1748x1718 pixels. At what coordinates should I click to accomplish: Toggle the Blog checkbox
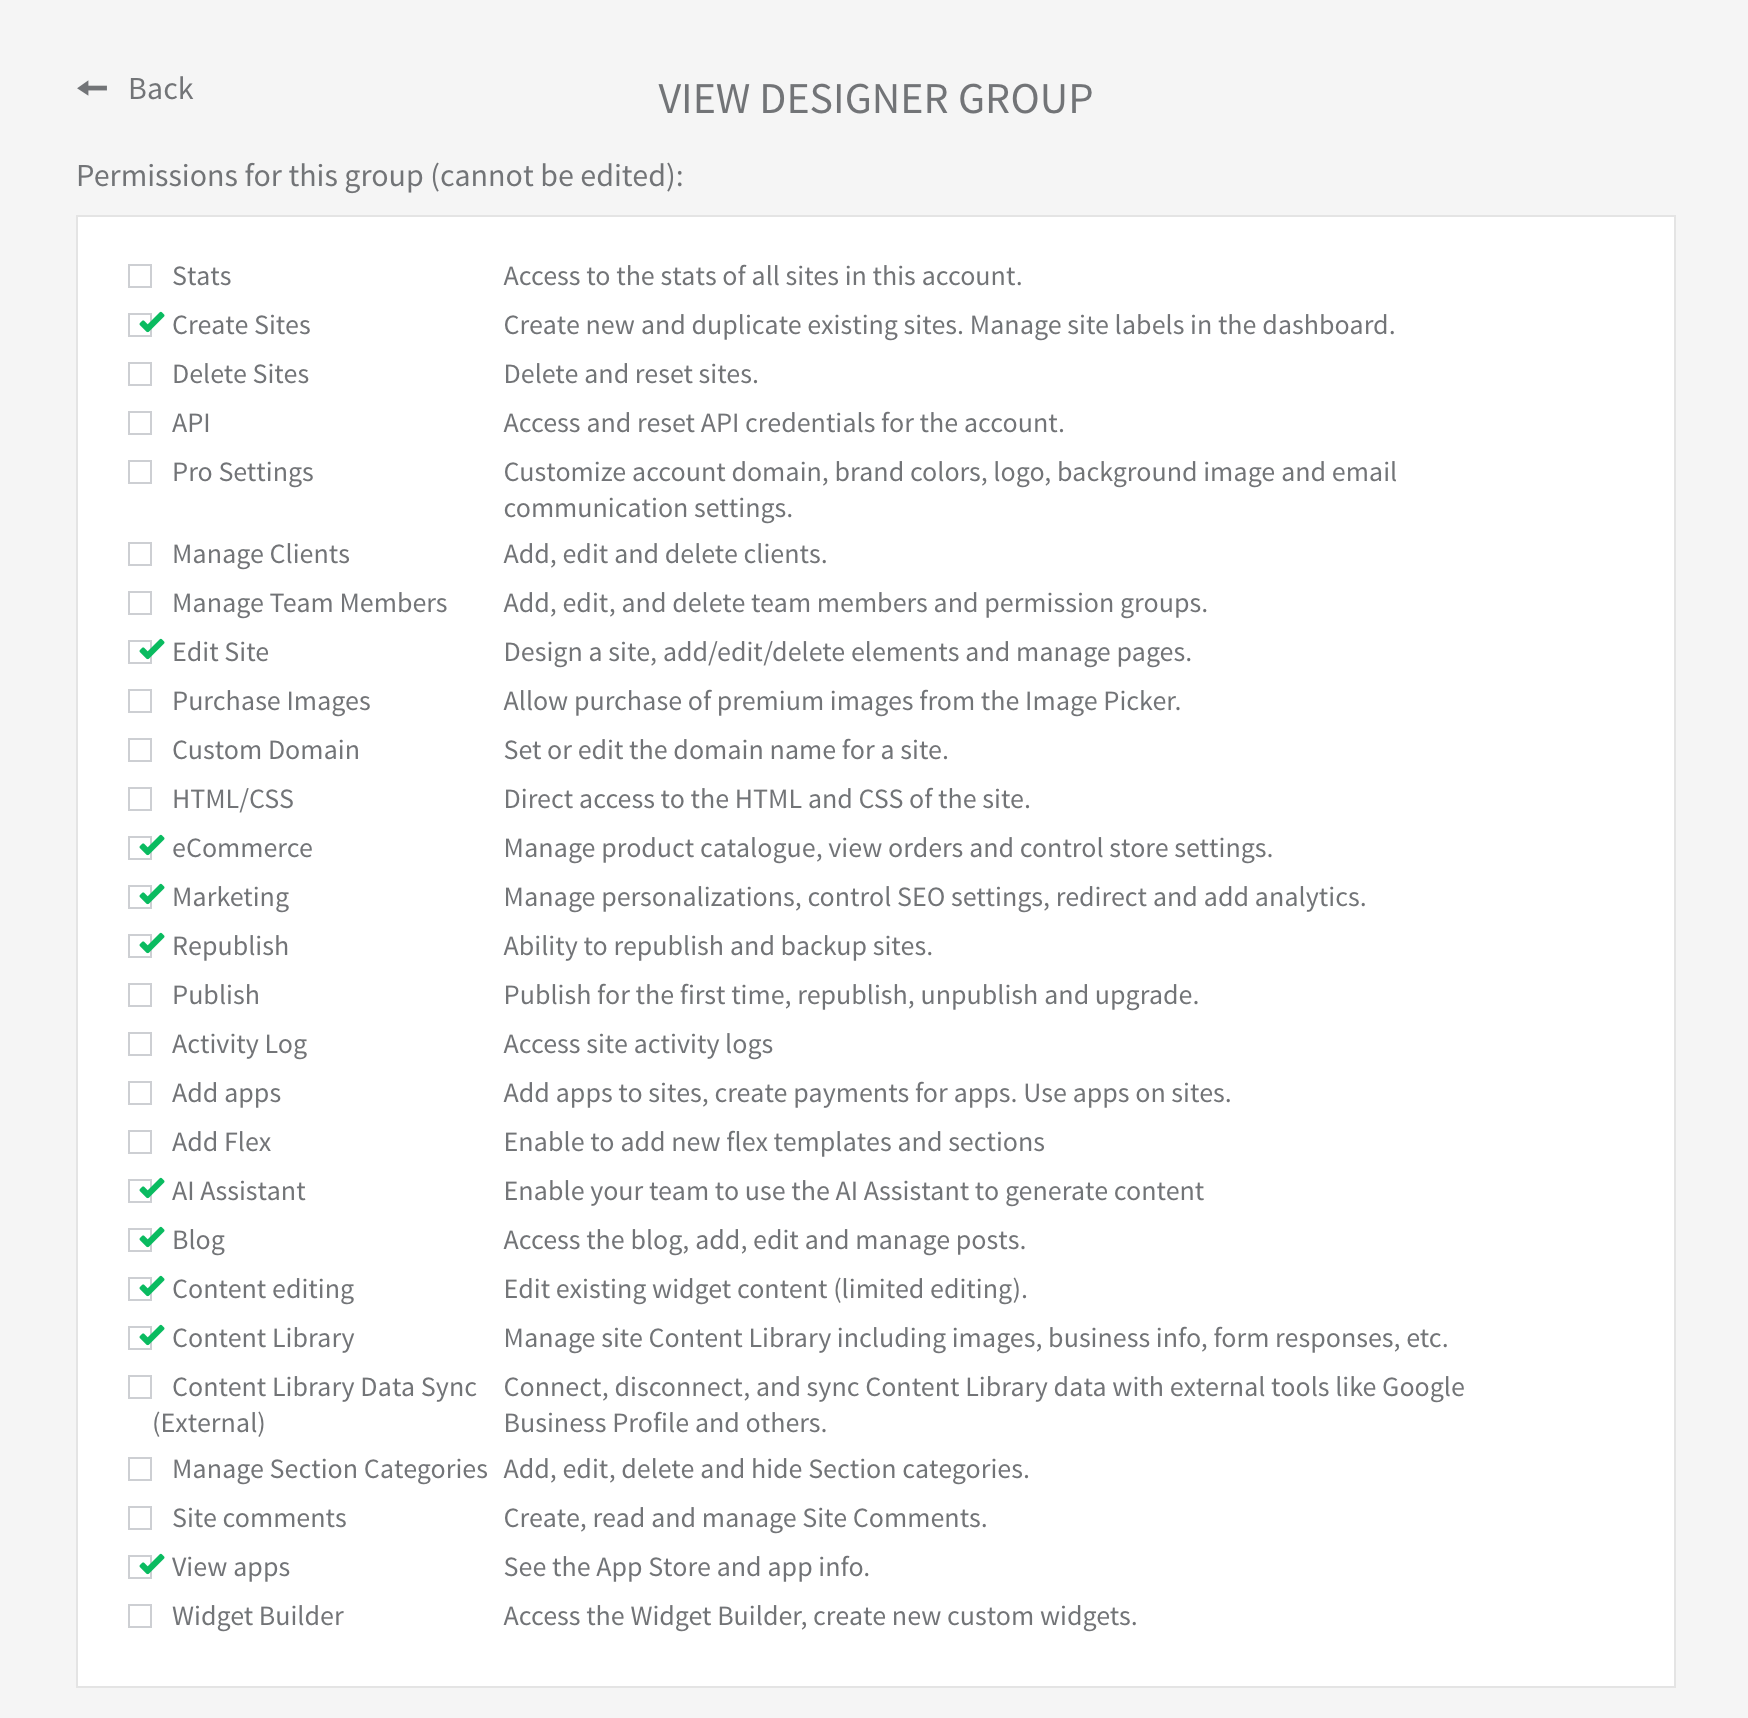(140, 1240)
